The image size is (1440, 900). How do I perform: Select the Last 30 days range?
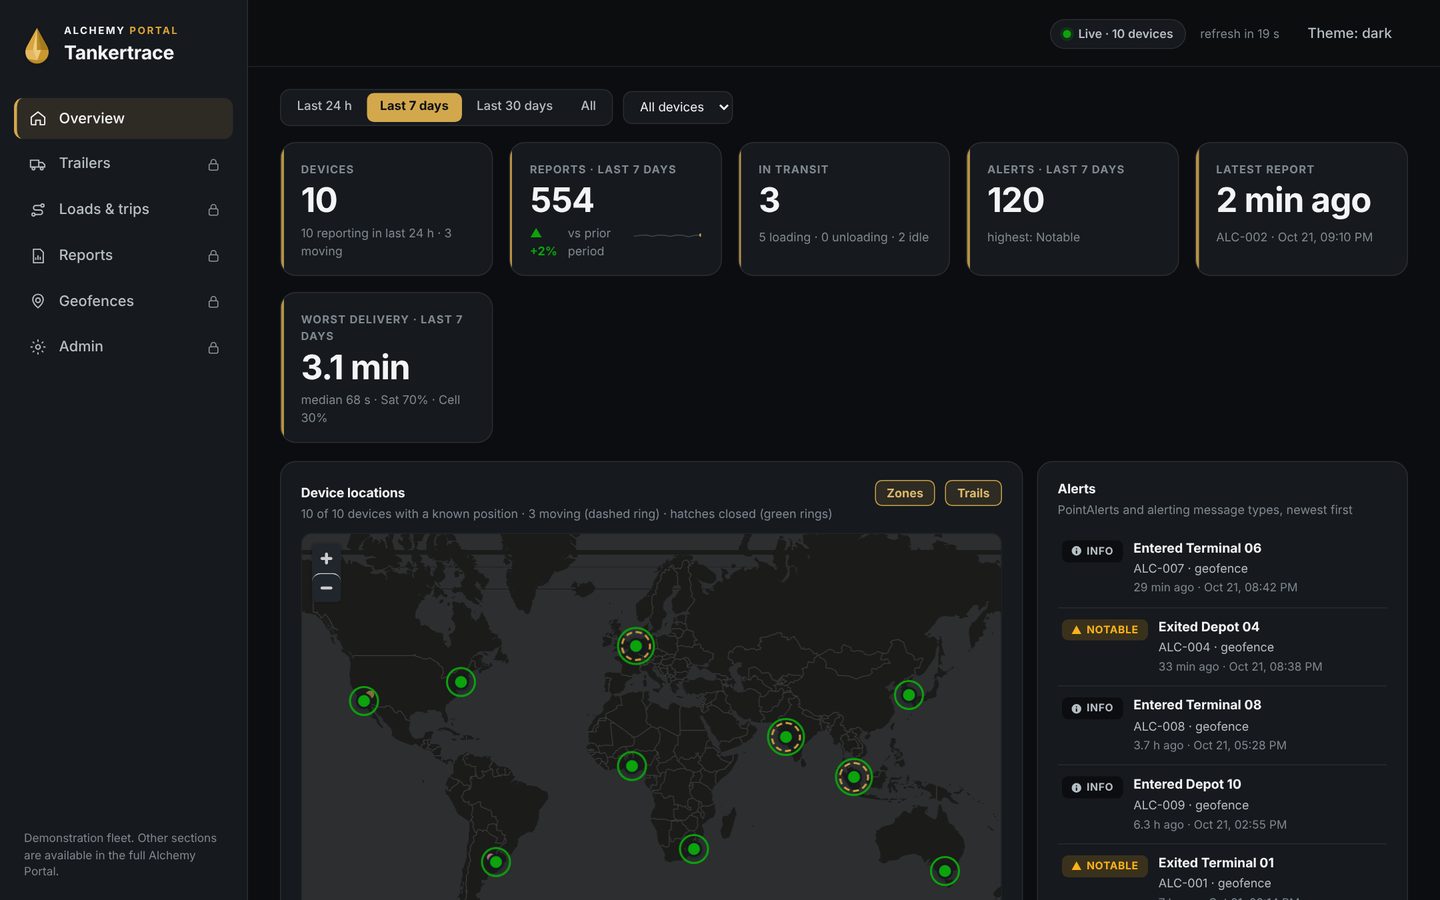tap(515, 106)
